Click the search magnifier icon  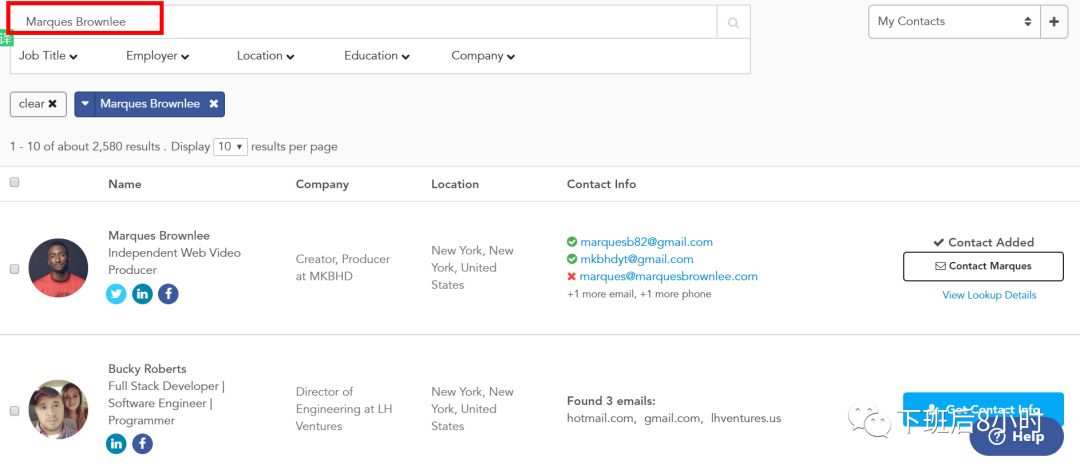(733, 22)
